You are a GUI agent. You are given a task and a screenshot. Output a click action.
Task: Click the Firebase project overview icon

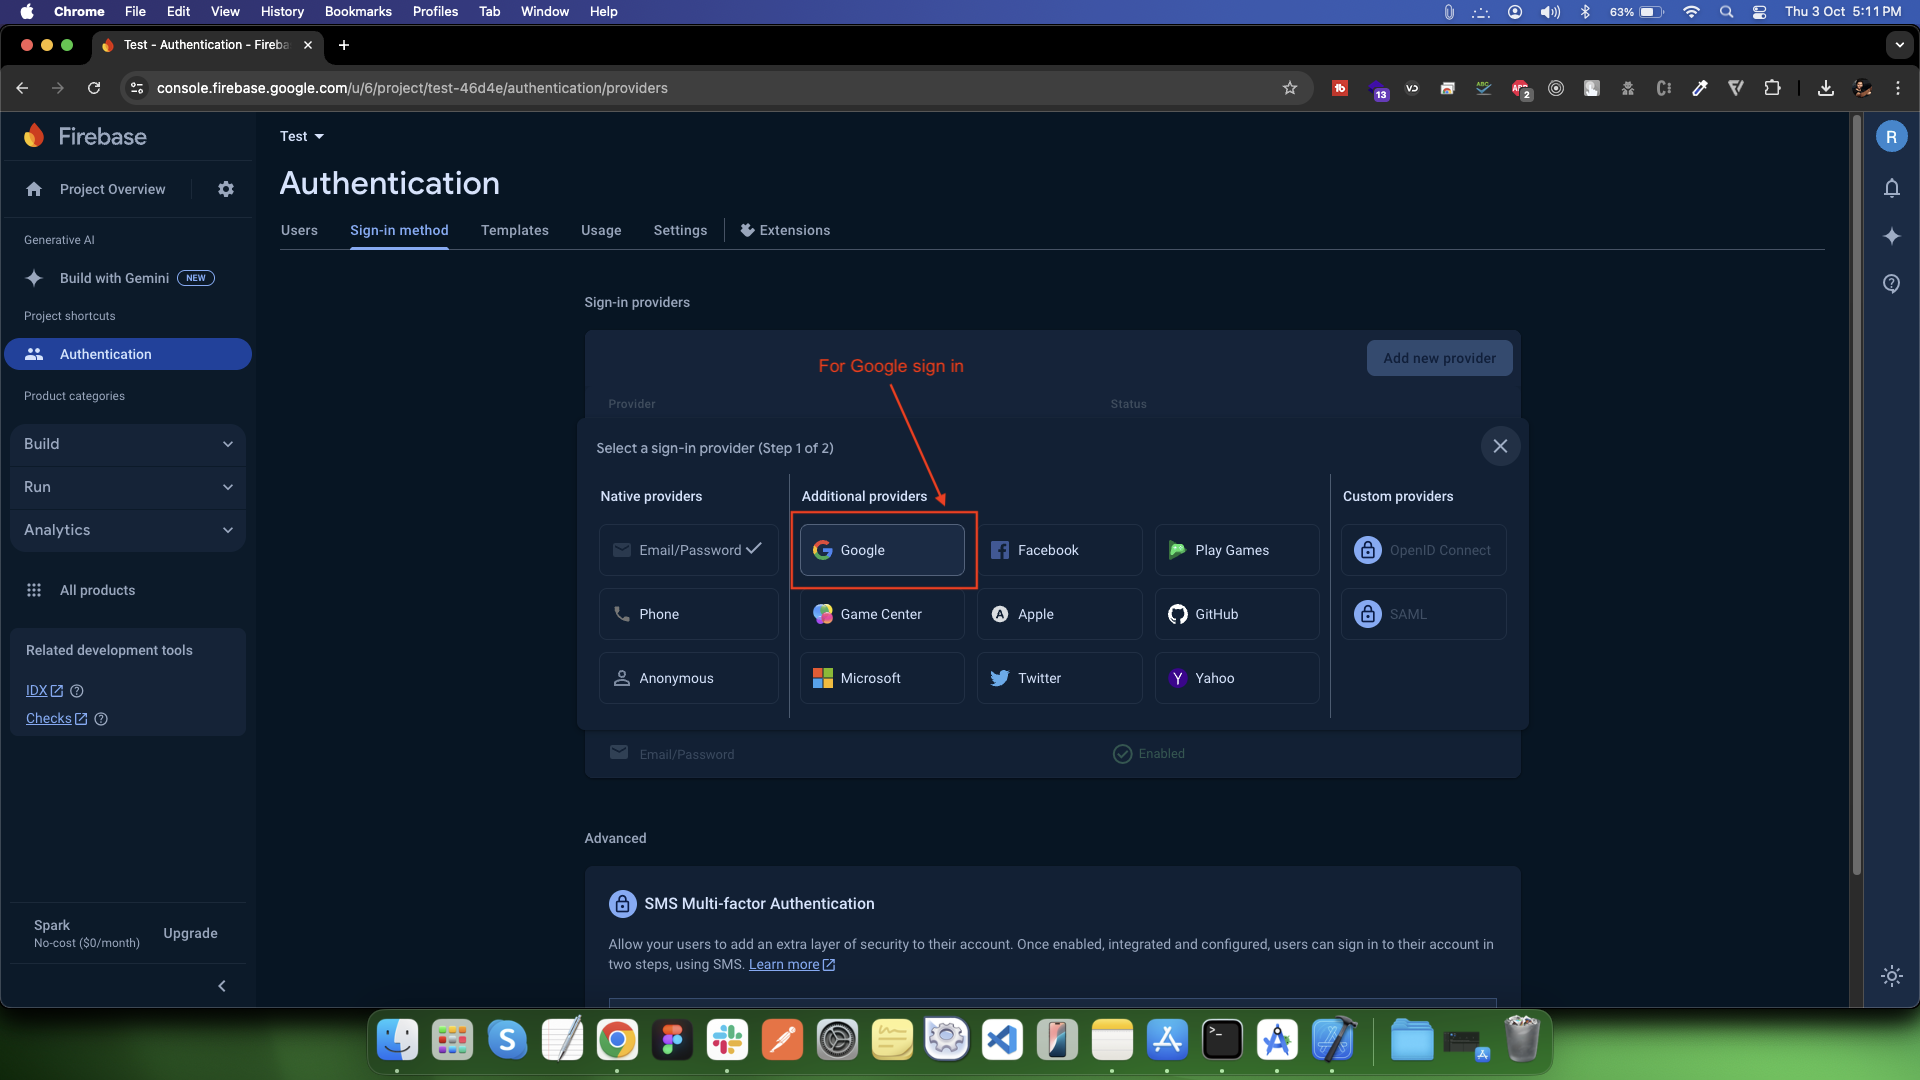(x=34, y=189)
